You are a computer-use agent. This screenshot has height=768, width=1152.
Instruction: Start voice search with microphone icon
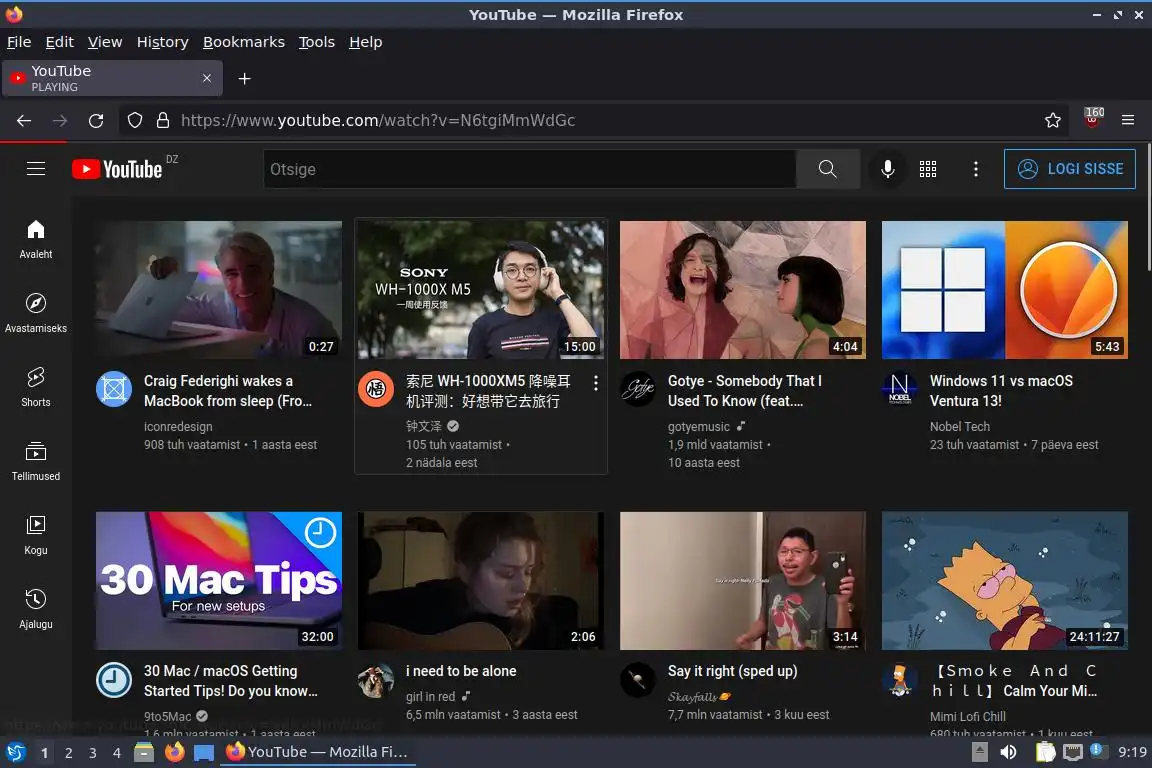click(x=888, y=169)
